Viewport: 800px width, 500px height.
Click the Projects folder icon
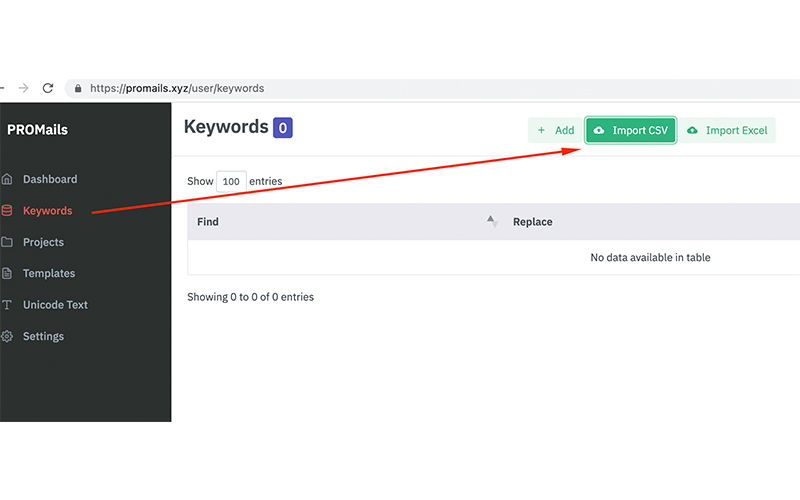(7, 242)
